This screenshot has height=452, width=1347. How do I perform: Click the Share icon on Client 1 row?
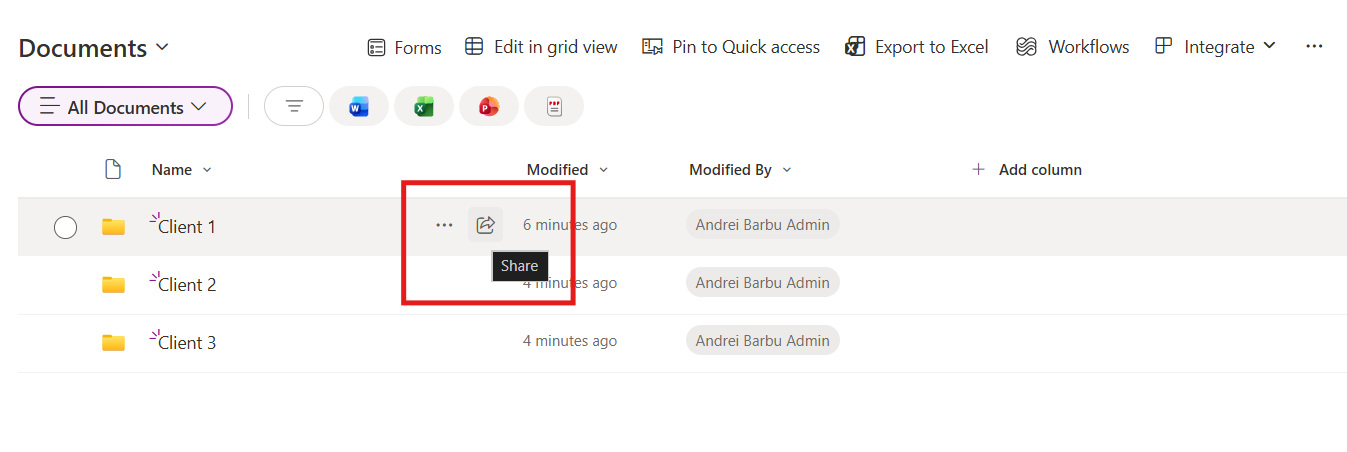(485, 225)
